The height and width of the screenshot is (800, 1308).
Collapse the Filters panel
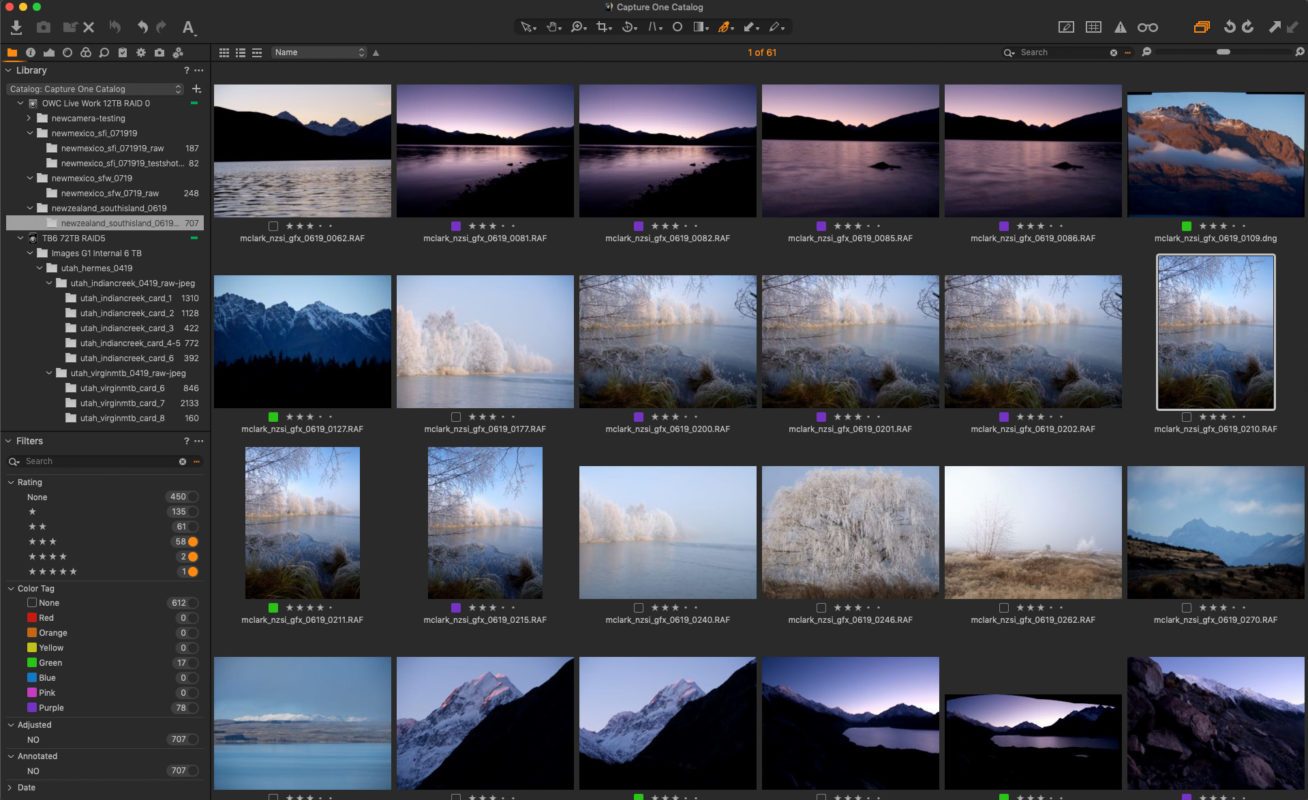[8, 440]
